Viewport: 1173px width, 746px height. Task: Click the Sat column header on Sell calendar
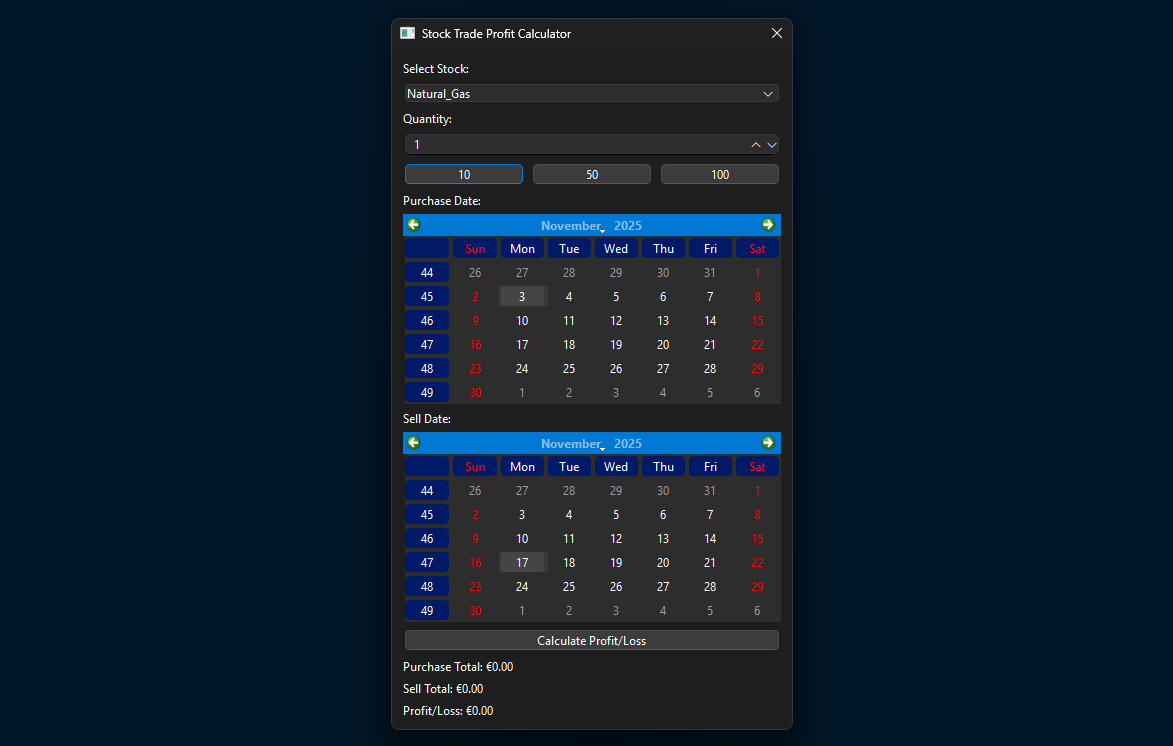click(757, 466)
